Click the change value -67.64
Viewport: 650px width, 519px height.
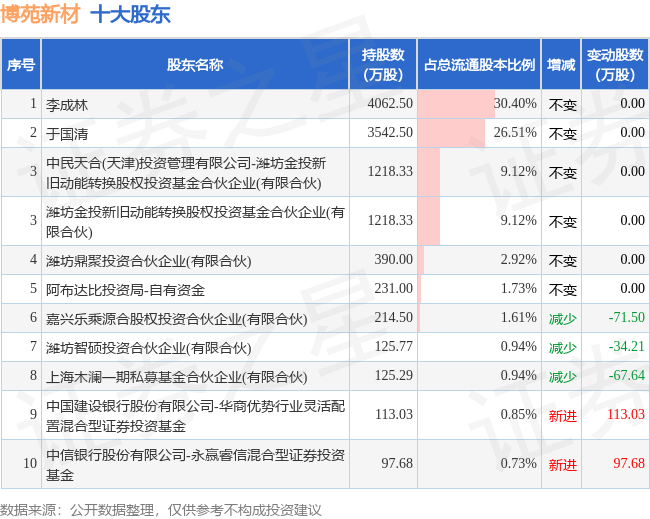626,375
